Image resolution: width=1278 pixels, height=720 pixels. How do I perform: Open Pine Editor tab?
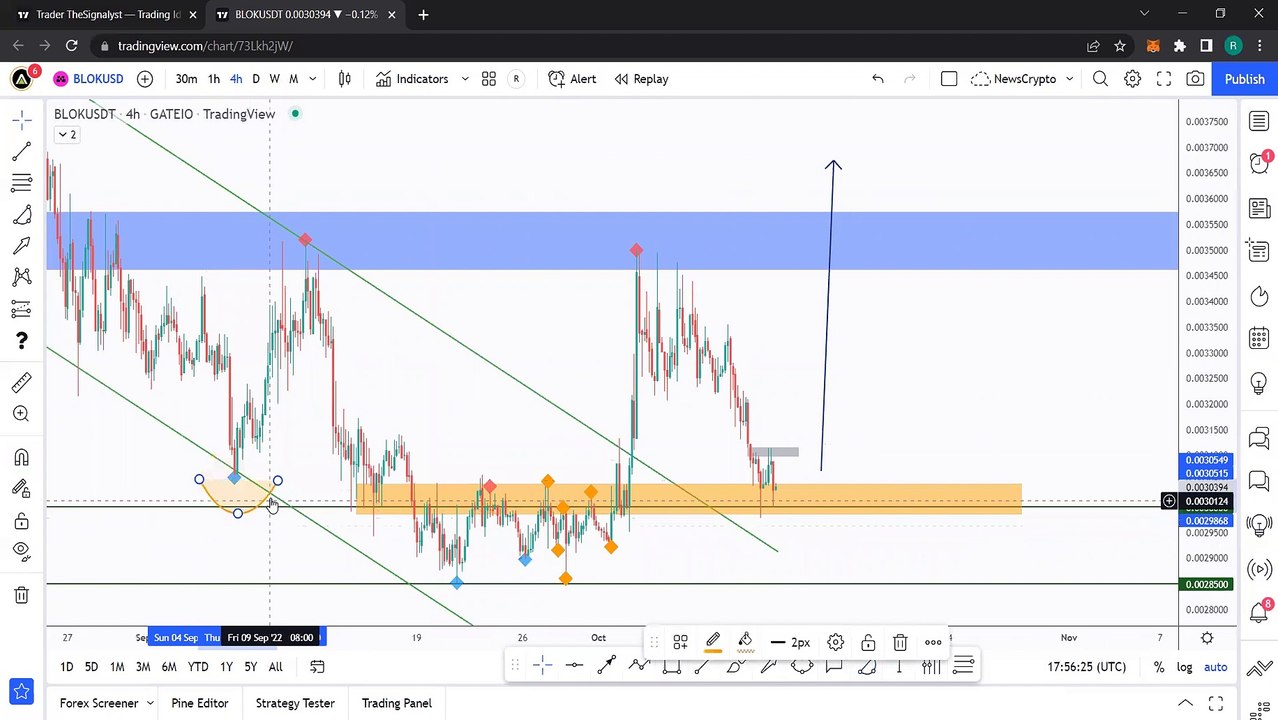[200, 703]
